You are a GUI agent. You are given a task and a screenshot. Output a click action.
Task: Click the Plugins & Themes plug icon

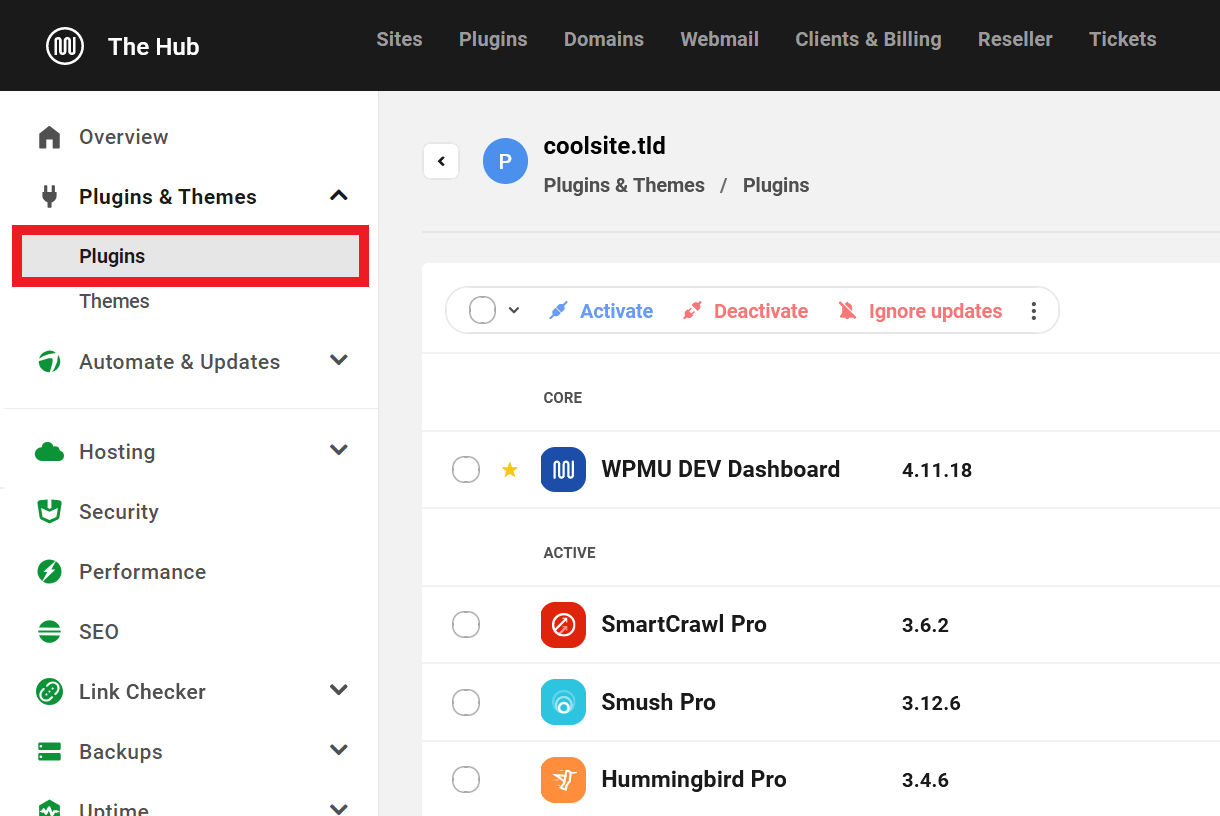click(49, 196)
